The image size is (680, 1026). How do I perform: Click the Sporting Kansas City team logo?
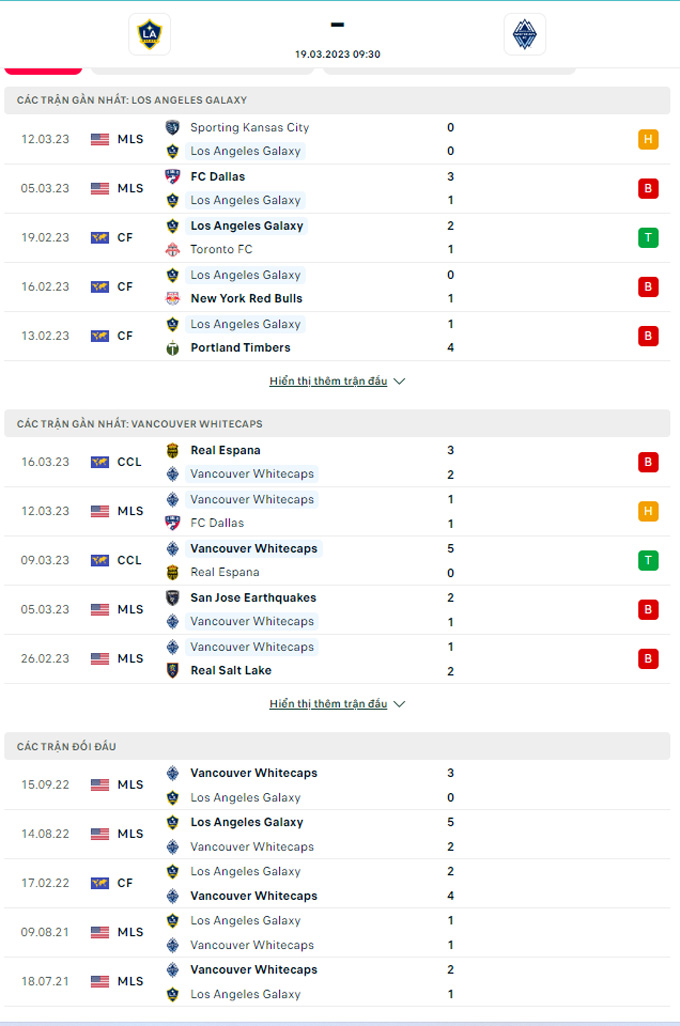tap(173, 128)
